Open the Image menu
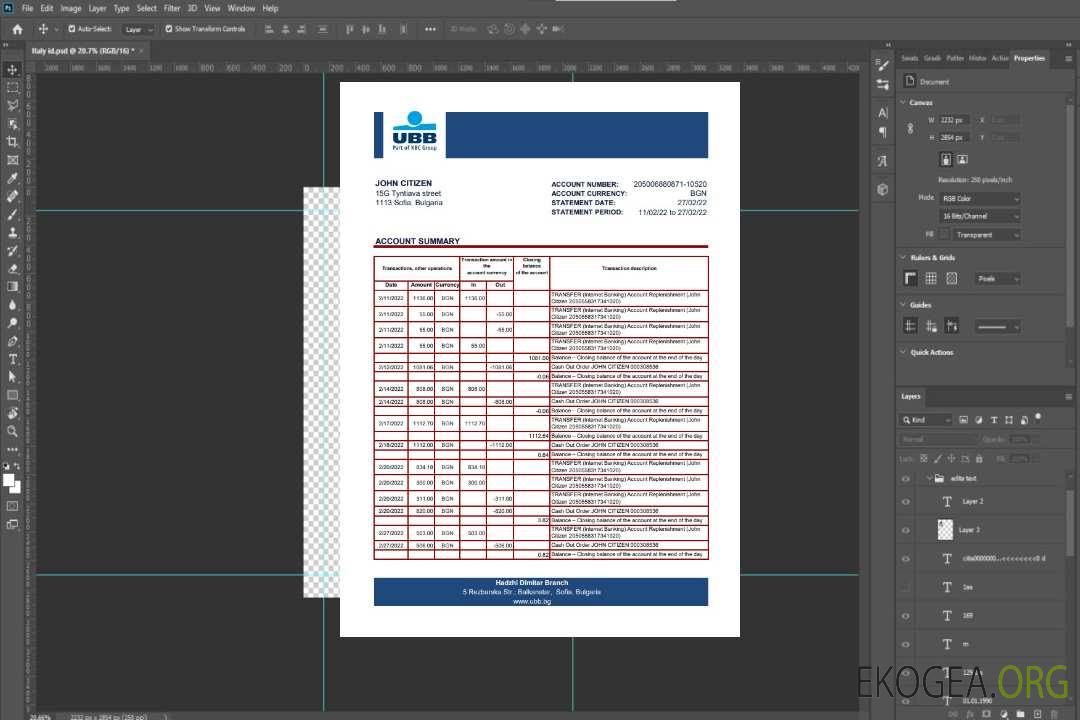1080x720 pixels. 71,8
